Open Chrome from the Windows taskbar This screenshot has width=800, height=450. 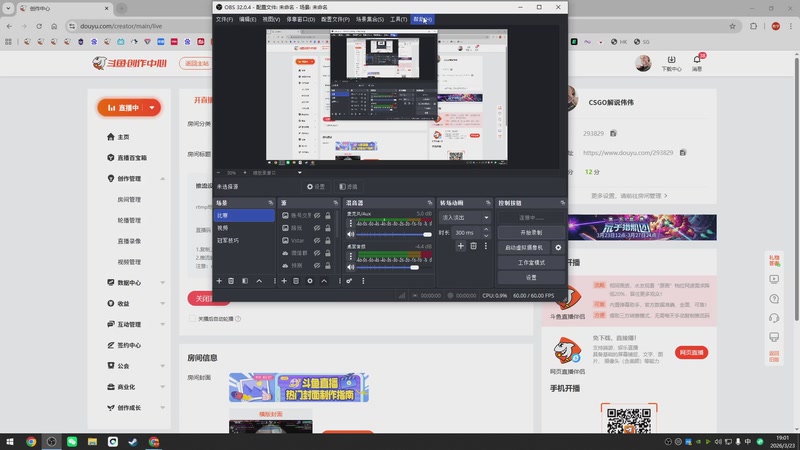(31, 442)
